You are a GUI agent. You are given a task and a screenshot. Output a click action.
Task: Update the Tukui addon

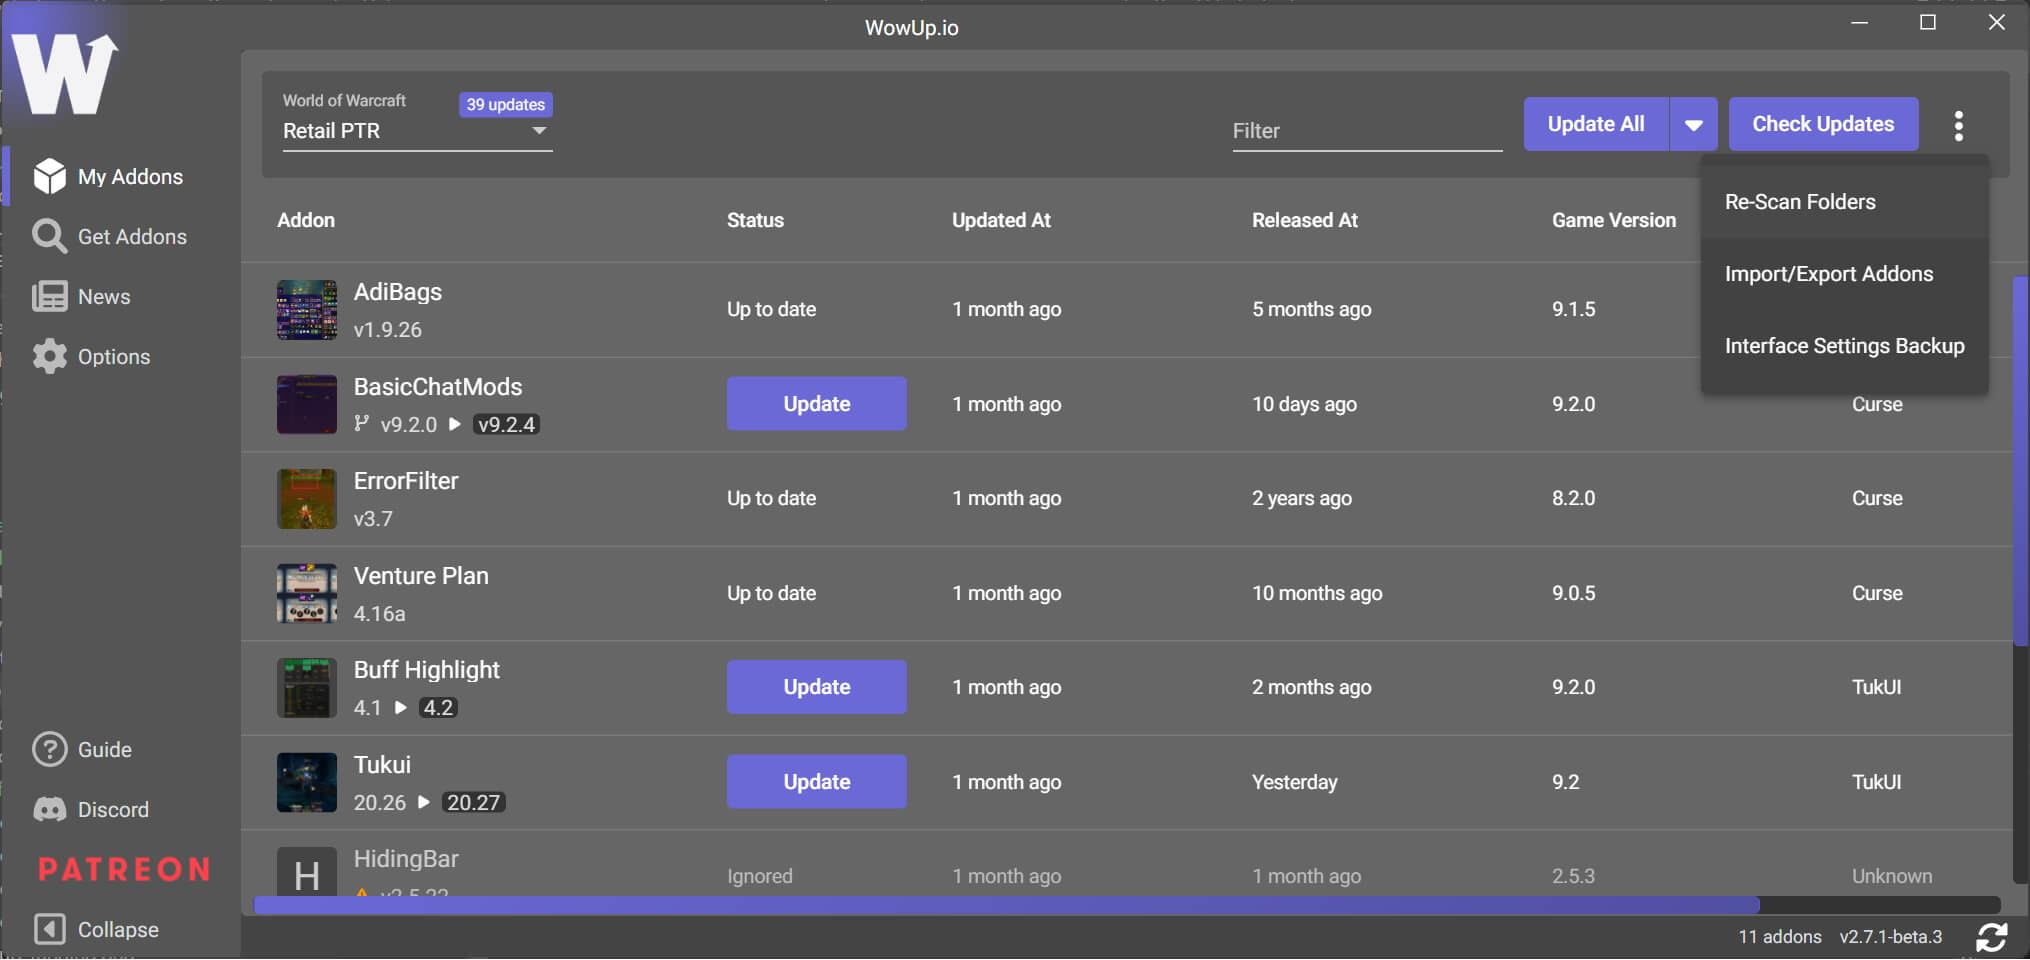click(816, 781)
